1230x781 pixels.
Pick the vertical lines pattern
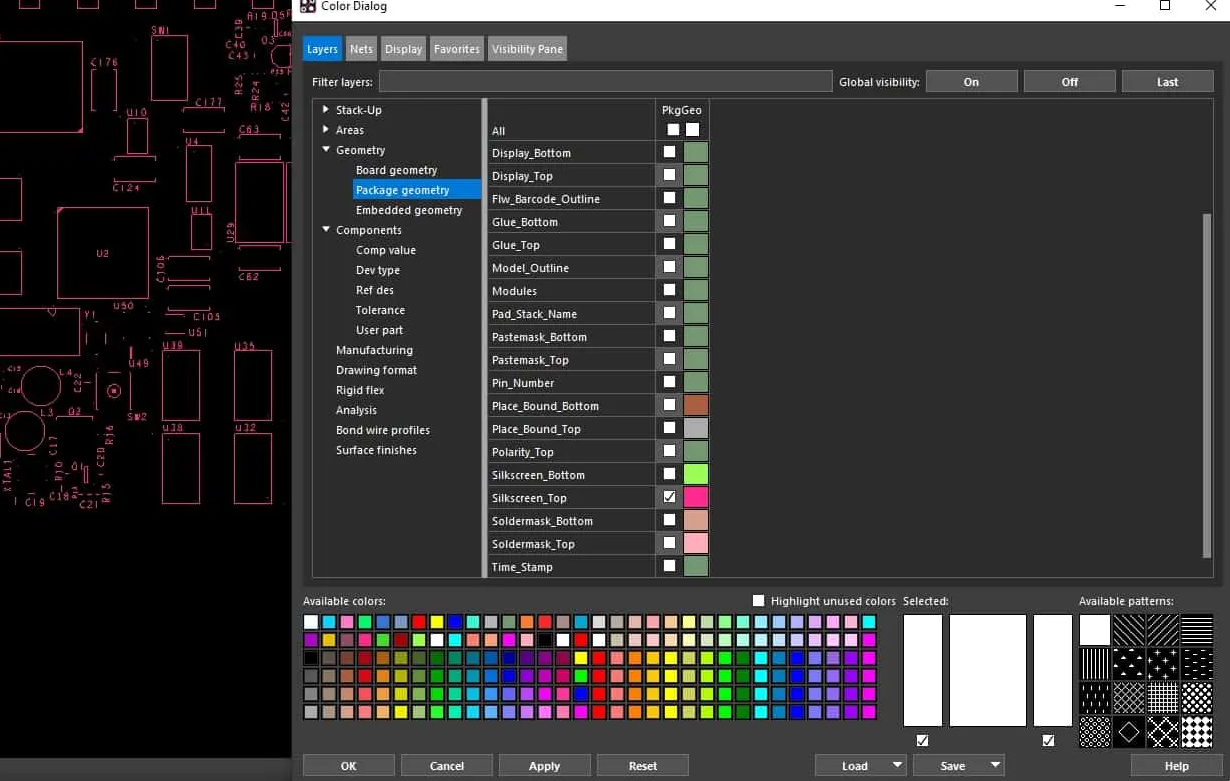pyautogui.click(x=1095, y=664)
